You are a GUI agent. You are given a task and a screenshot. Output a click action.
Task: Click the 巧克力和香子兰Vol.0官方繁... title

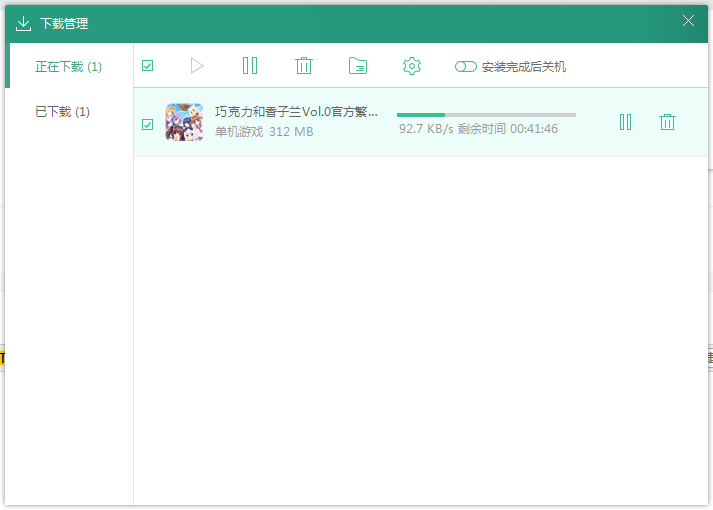coord(296,112)
